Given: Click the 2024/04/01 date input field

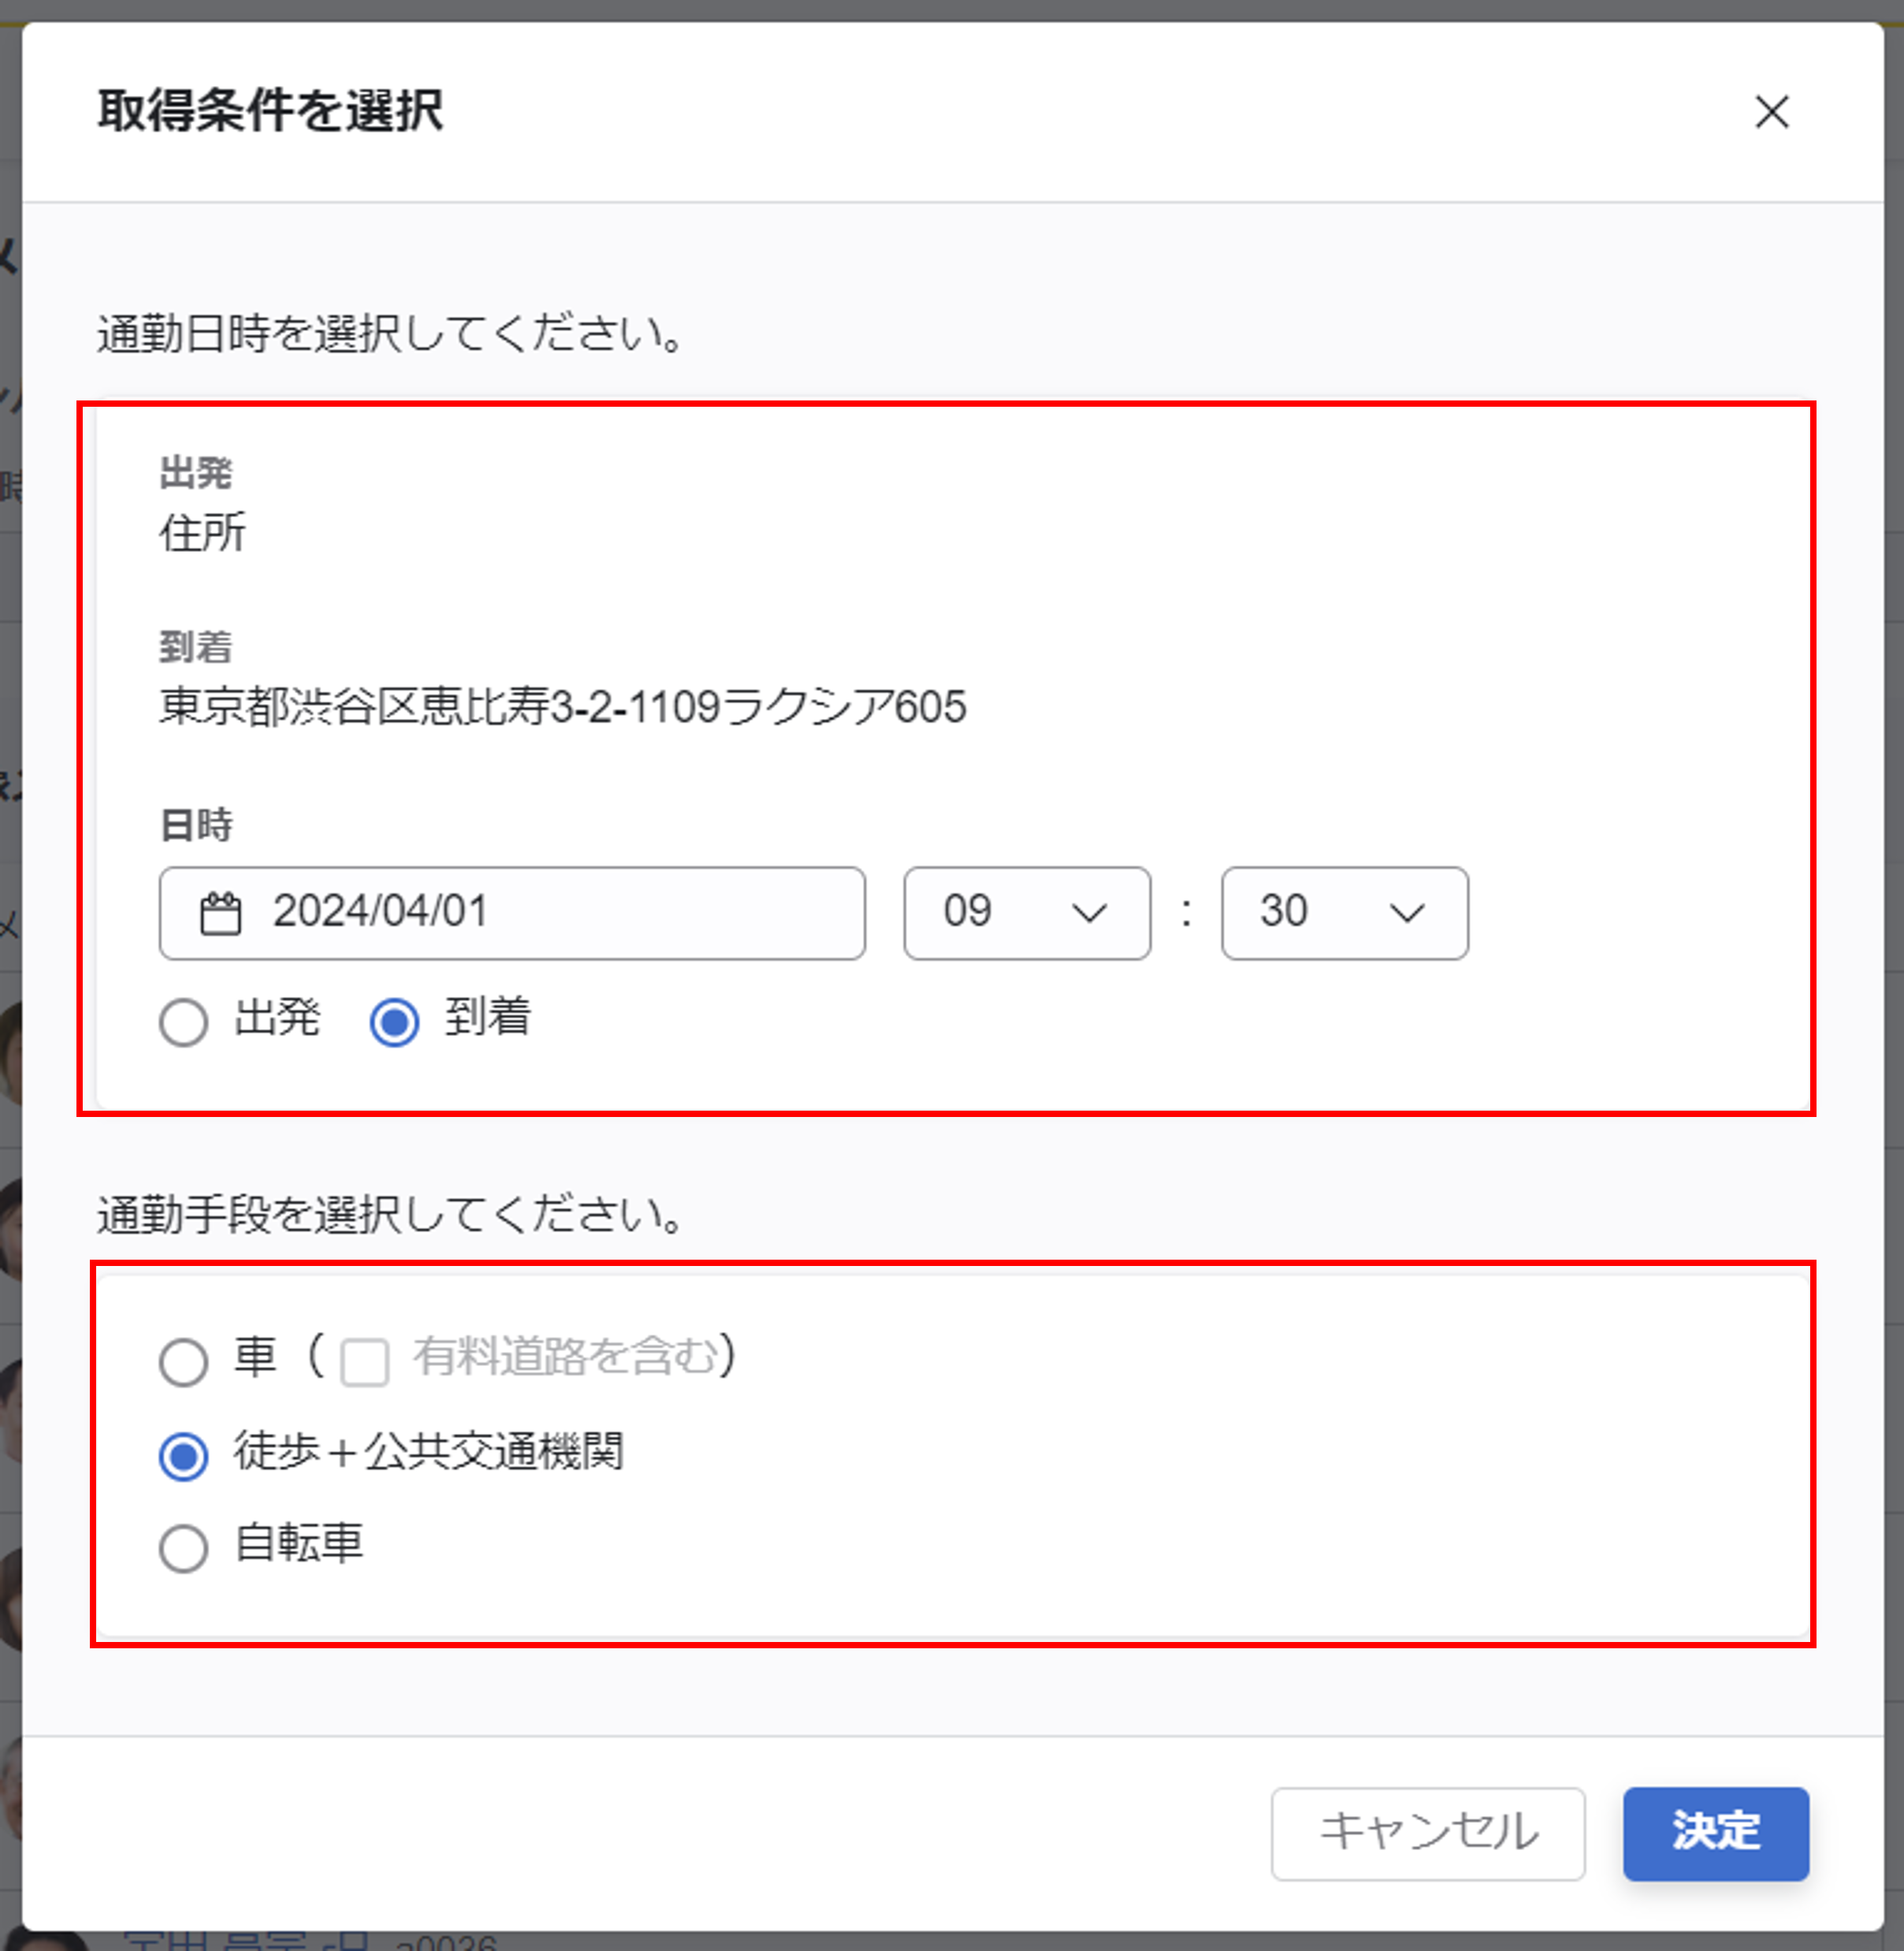Looking at the screenshot, I should pyautogui.click(x=540, y=913).
